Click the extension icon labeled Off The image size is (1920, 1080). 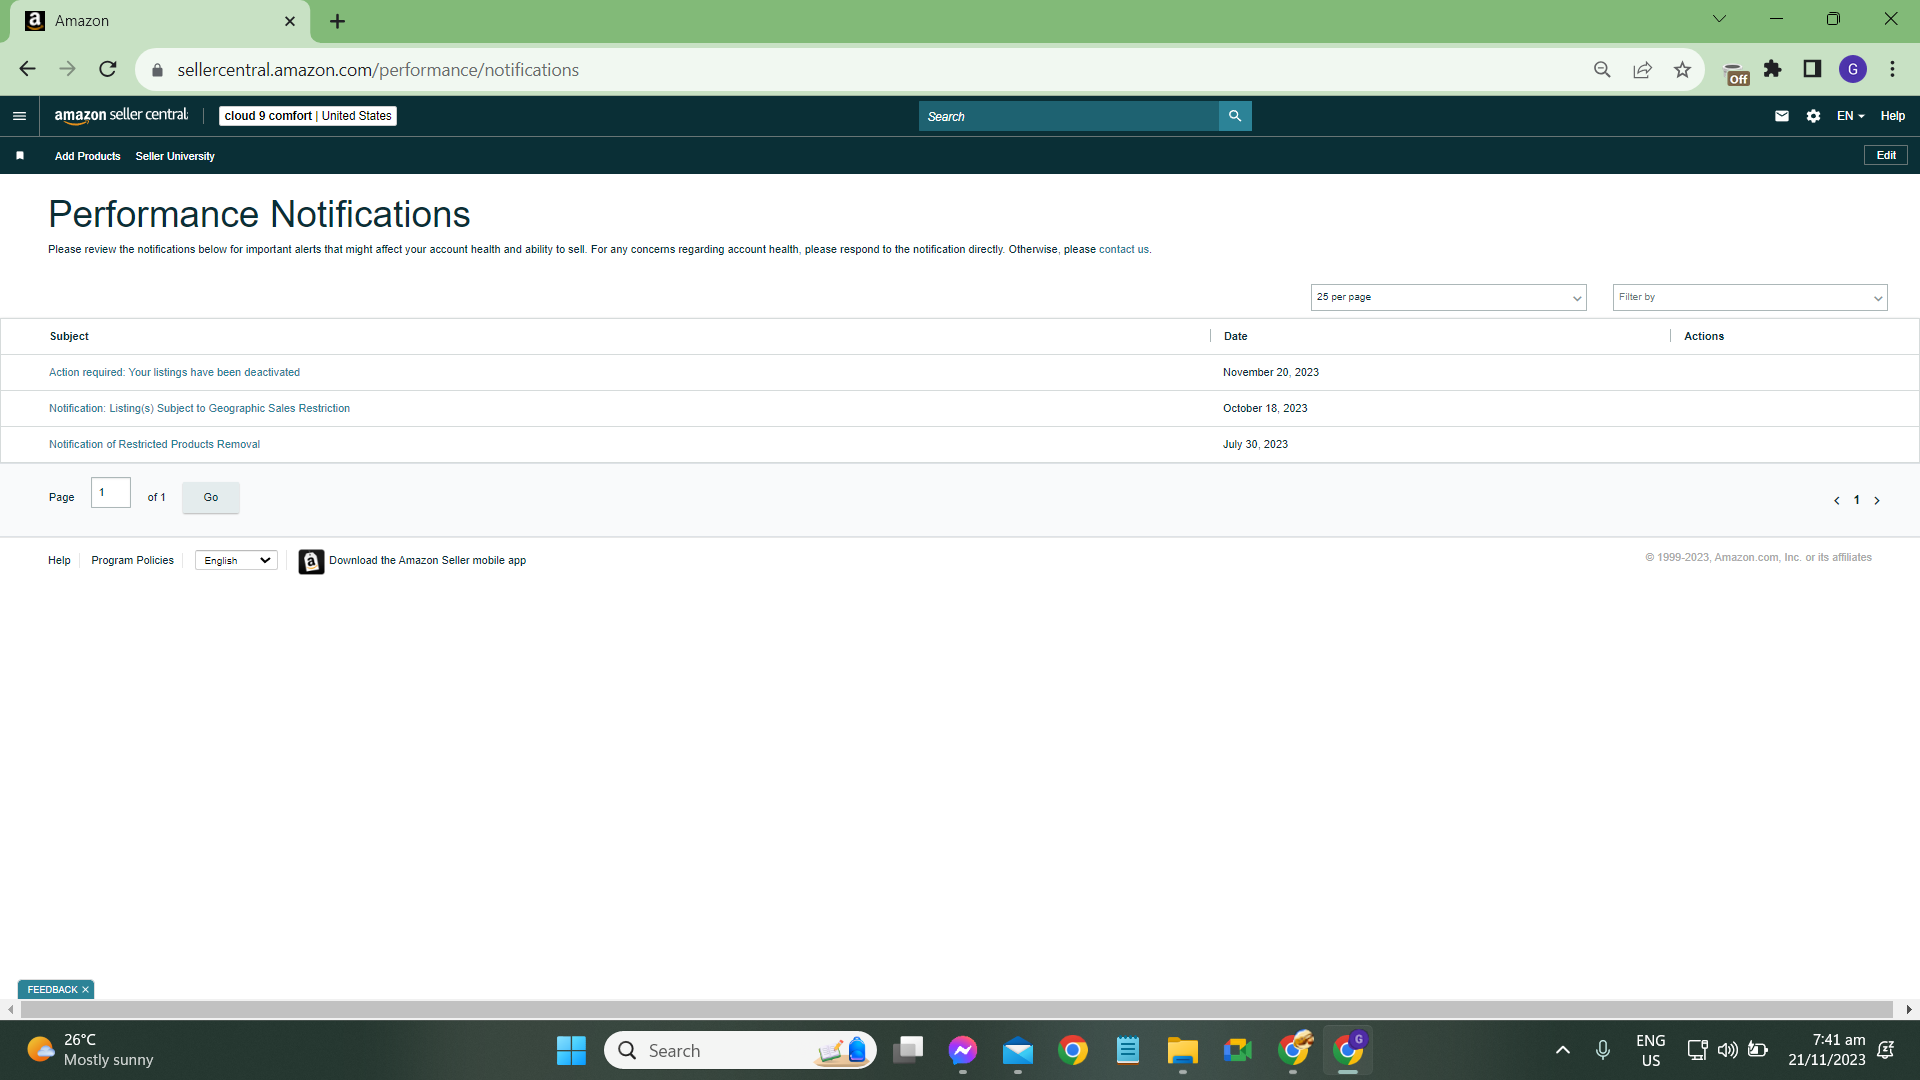1737,73
